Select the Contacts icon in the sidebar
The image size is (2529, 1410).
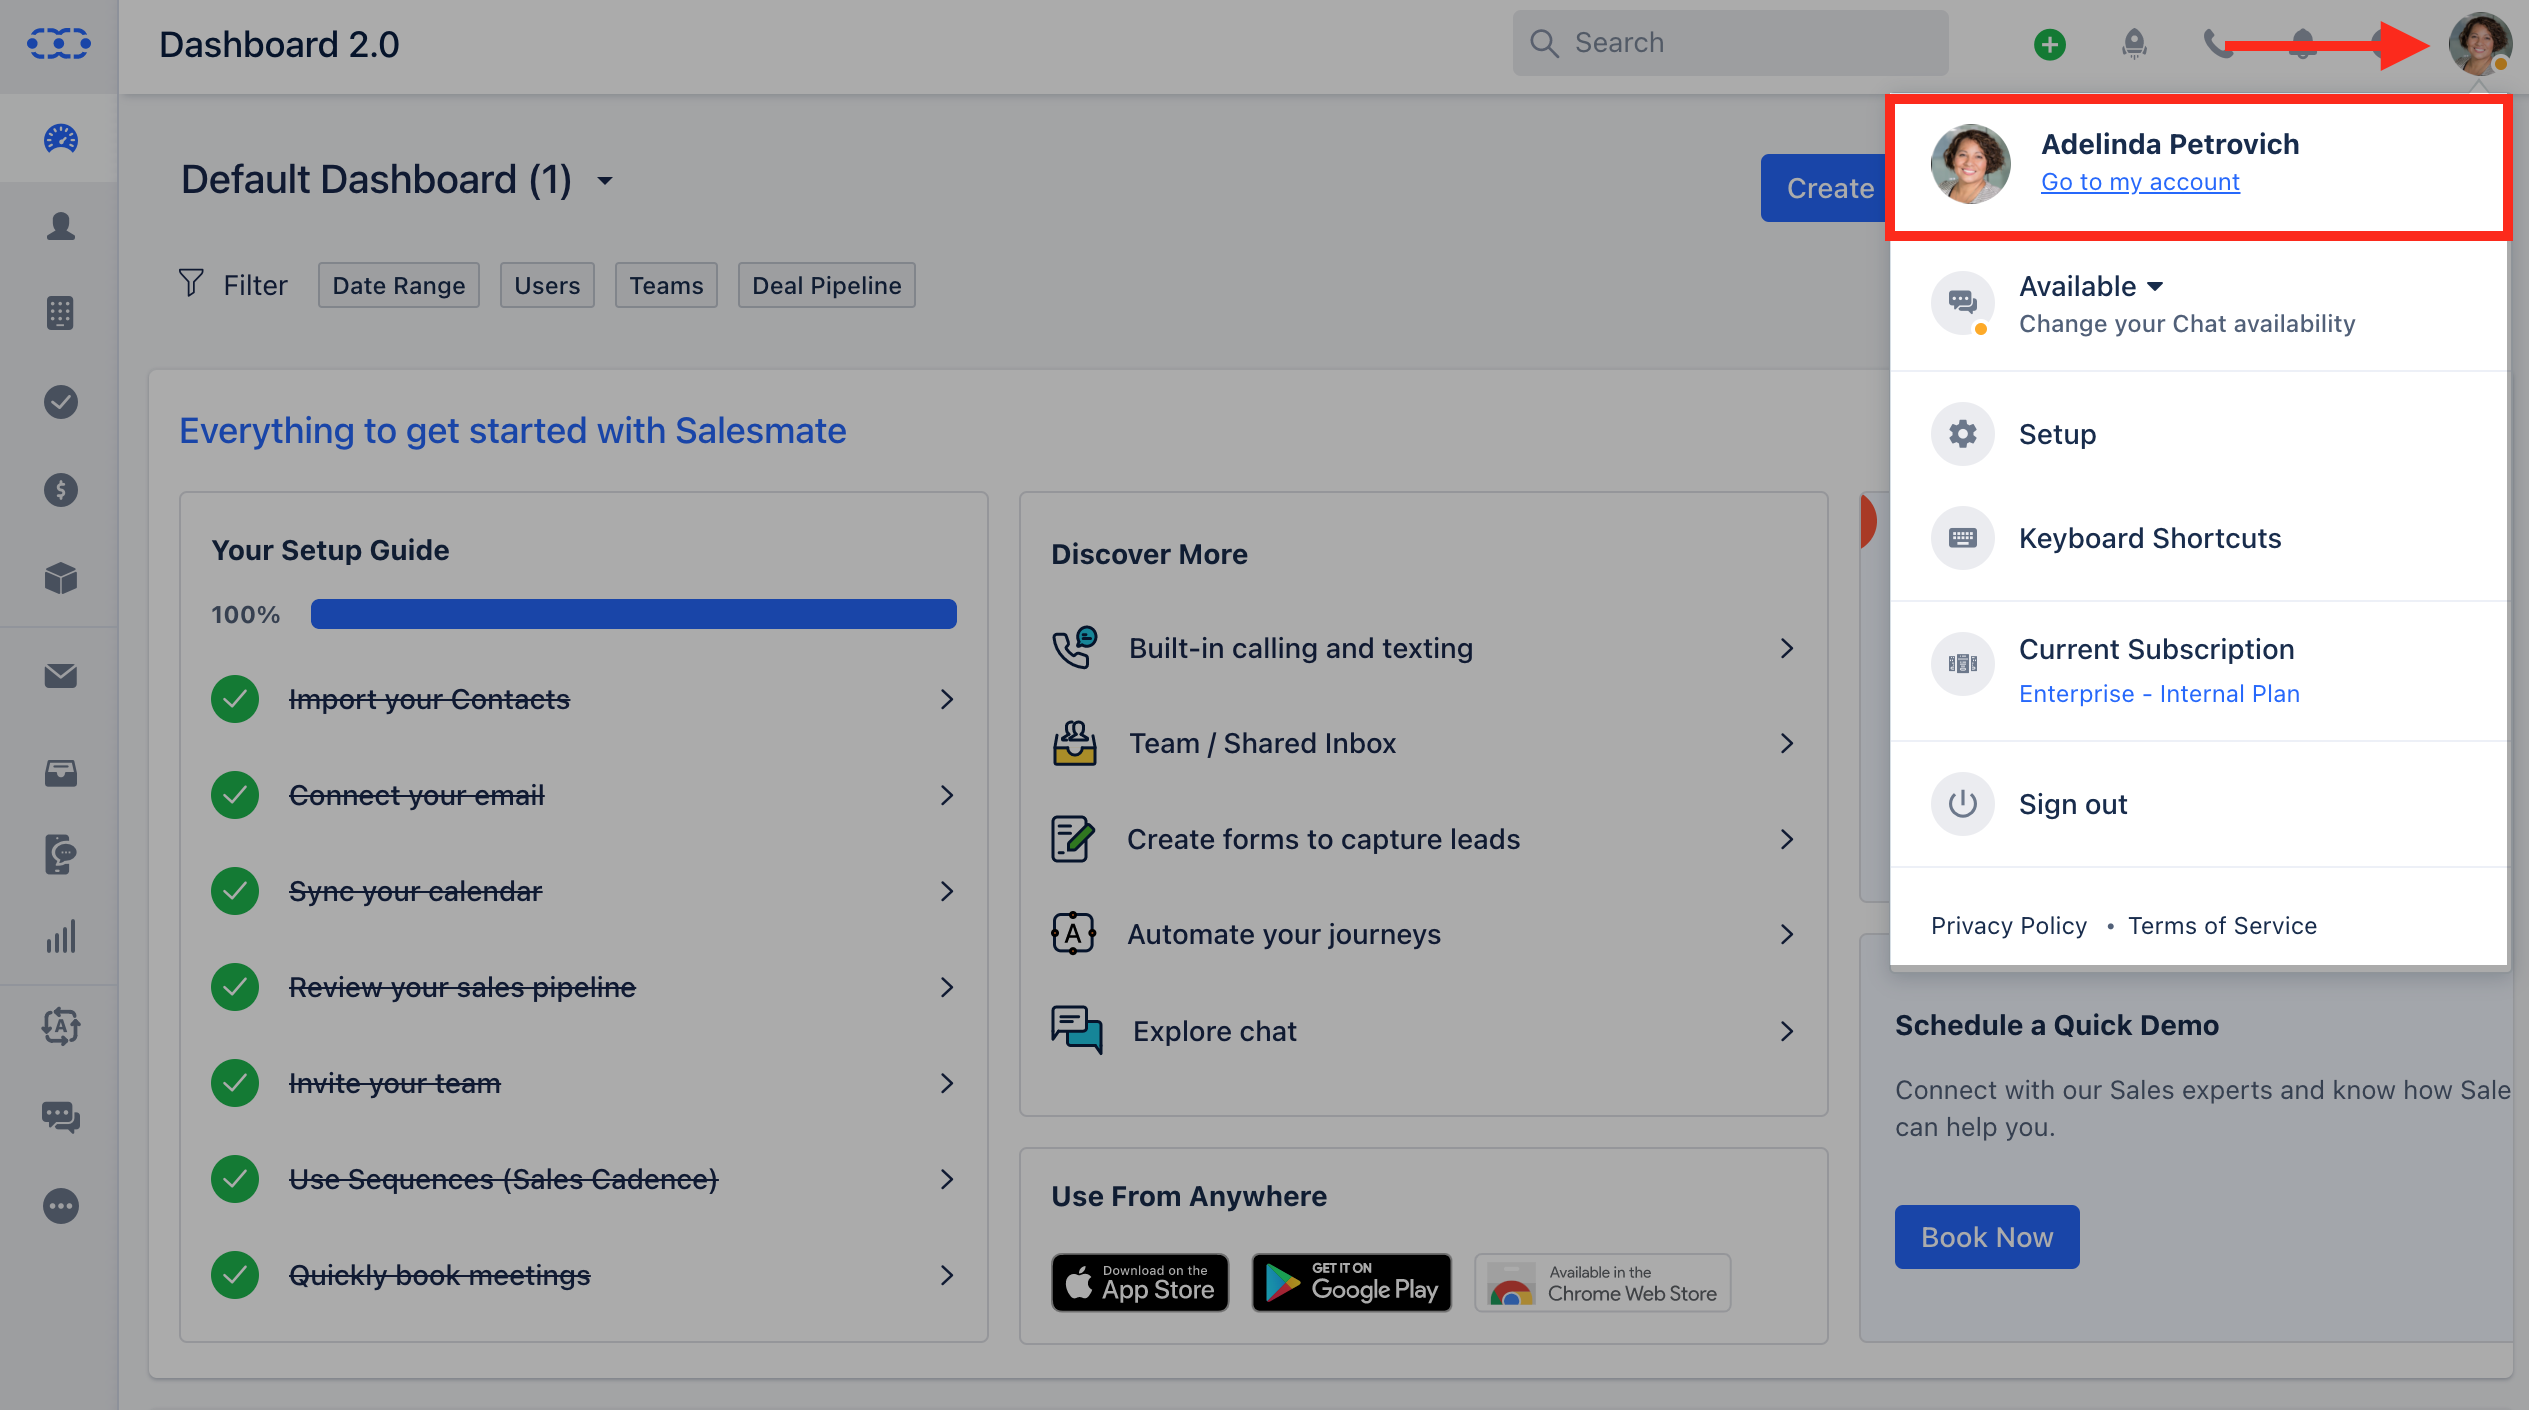(x=59, y=226)
